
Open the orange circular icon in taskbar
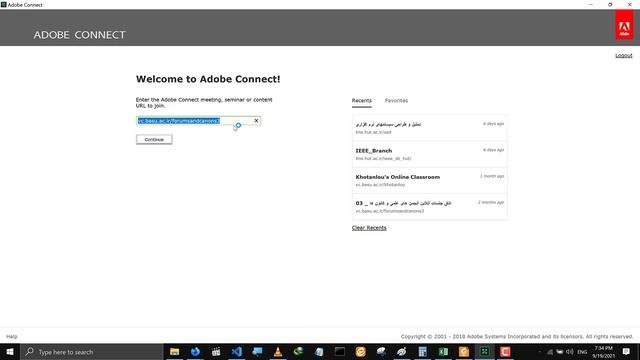pyautogui.click(x=360, y=351)
